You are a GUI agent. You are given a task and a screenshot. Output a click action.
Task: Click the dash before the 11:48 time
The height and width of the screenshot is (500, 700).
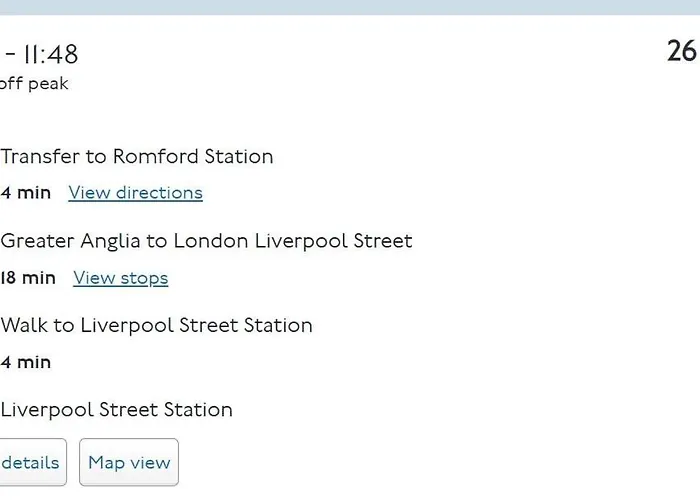pos(10,55)
